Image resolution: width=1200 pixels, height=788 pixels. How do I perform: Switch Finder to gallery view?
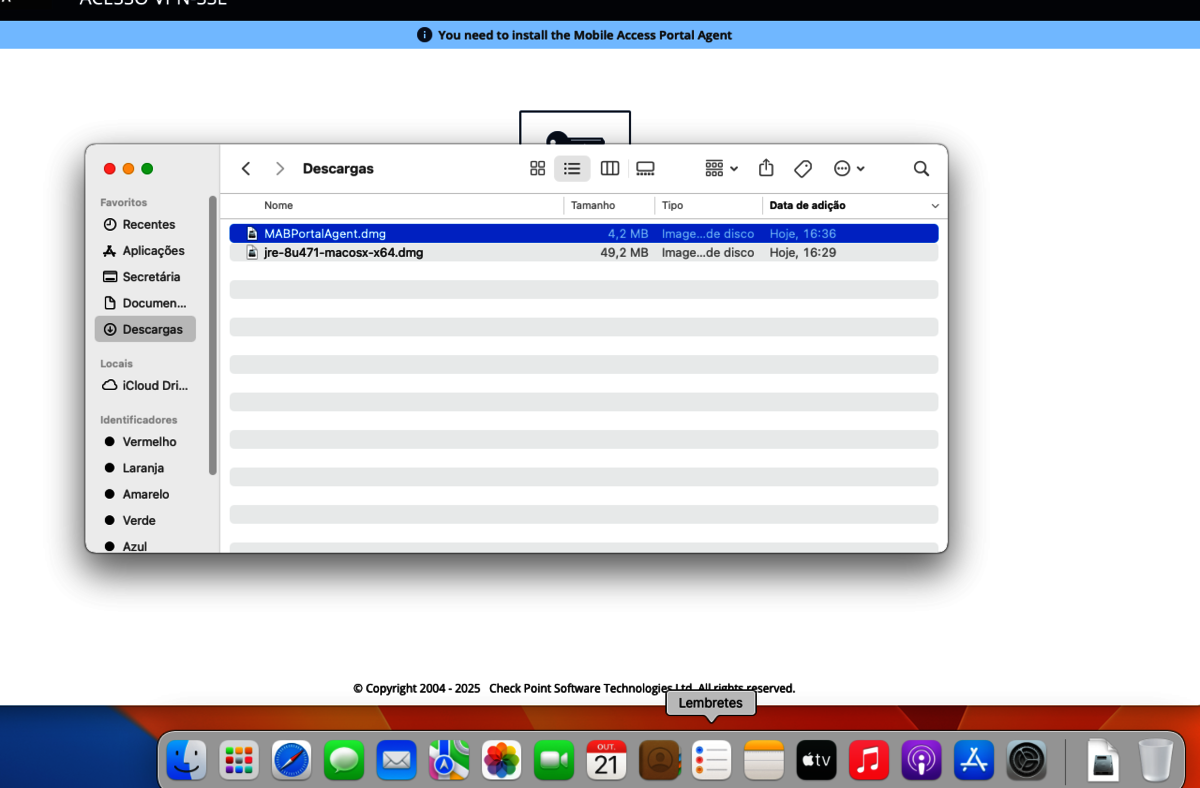pos(645,169)
